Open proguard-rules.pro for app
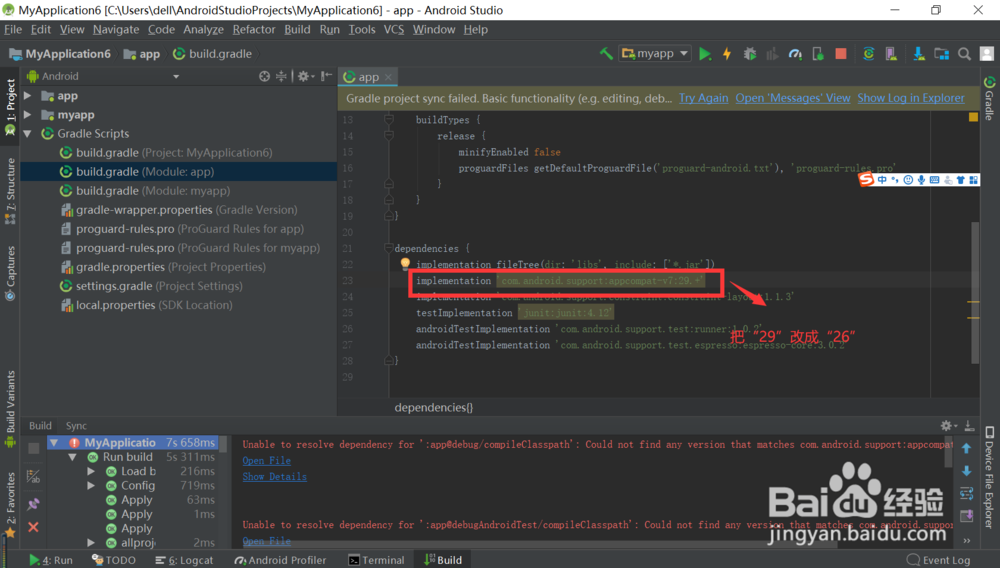 [182, 229]
